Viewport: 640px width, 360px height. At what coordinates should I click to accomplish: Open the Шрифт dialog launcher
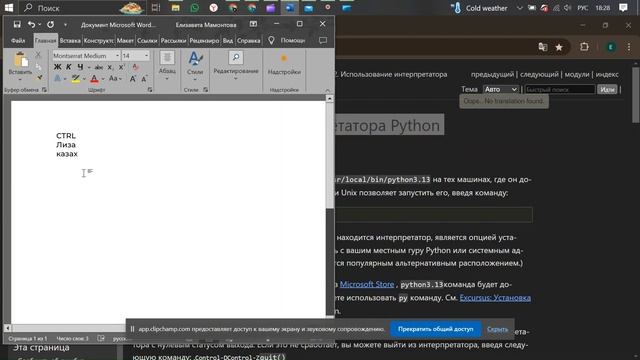tap(150, 90)
